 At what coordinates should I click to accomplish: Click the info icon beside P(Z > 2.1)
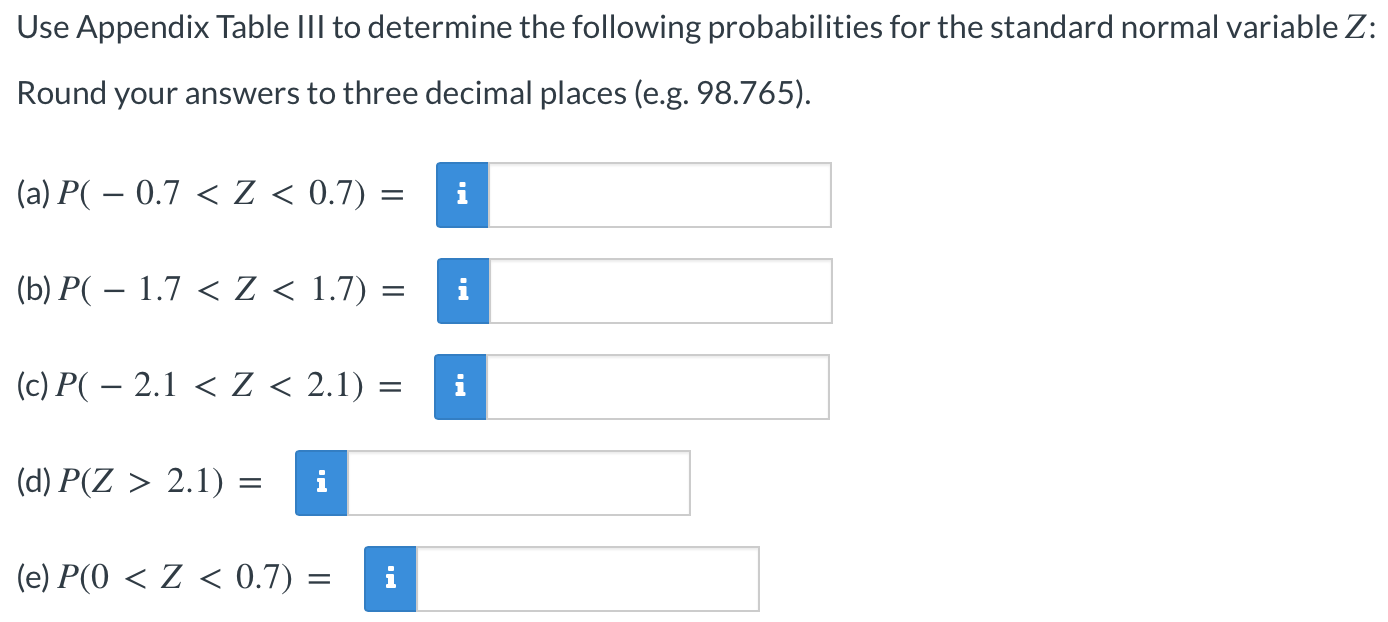point(321,483)
